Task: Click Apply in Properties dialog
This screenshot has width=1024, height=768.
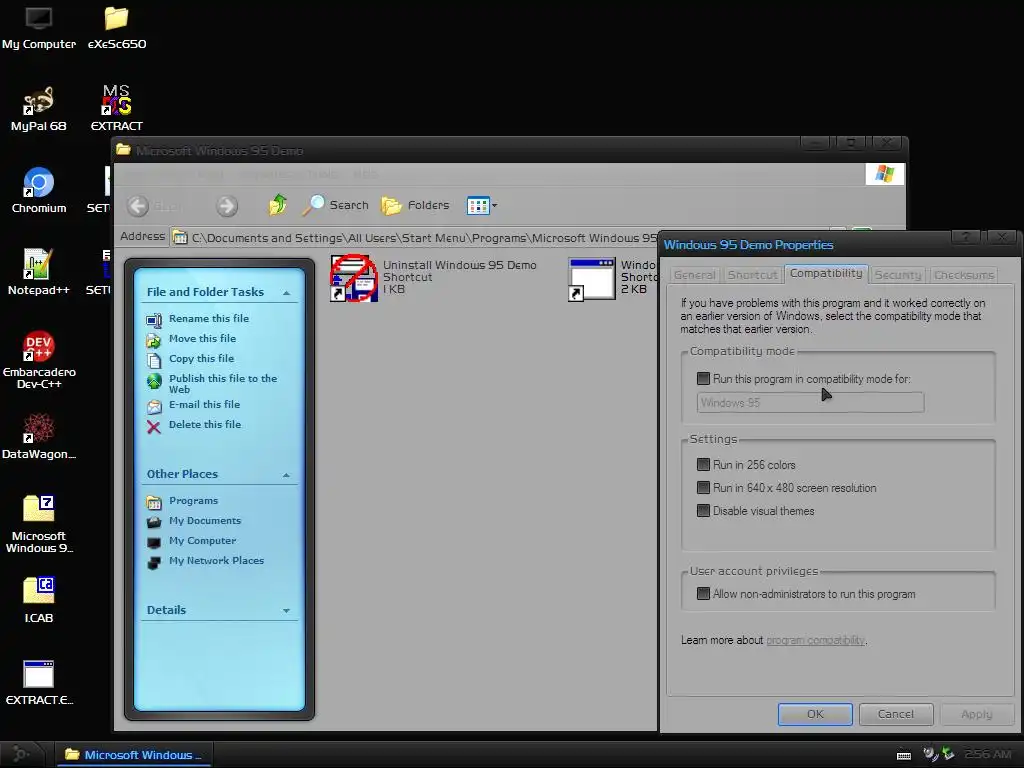Action: coord(977,714)
